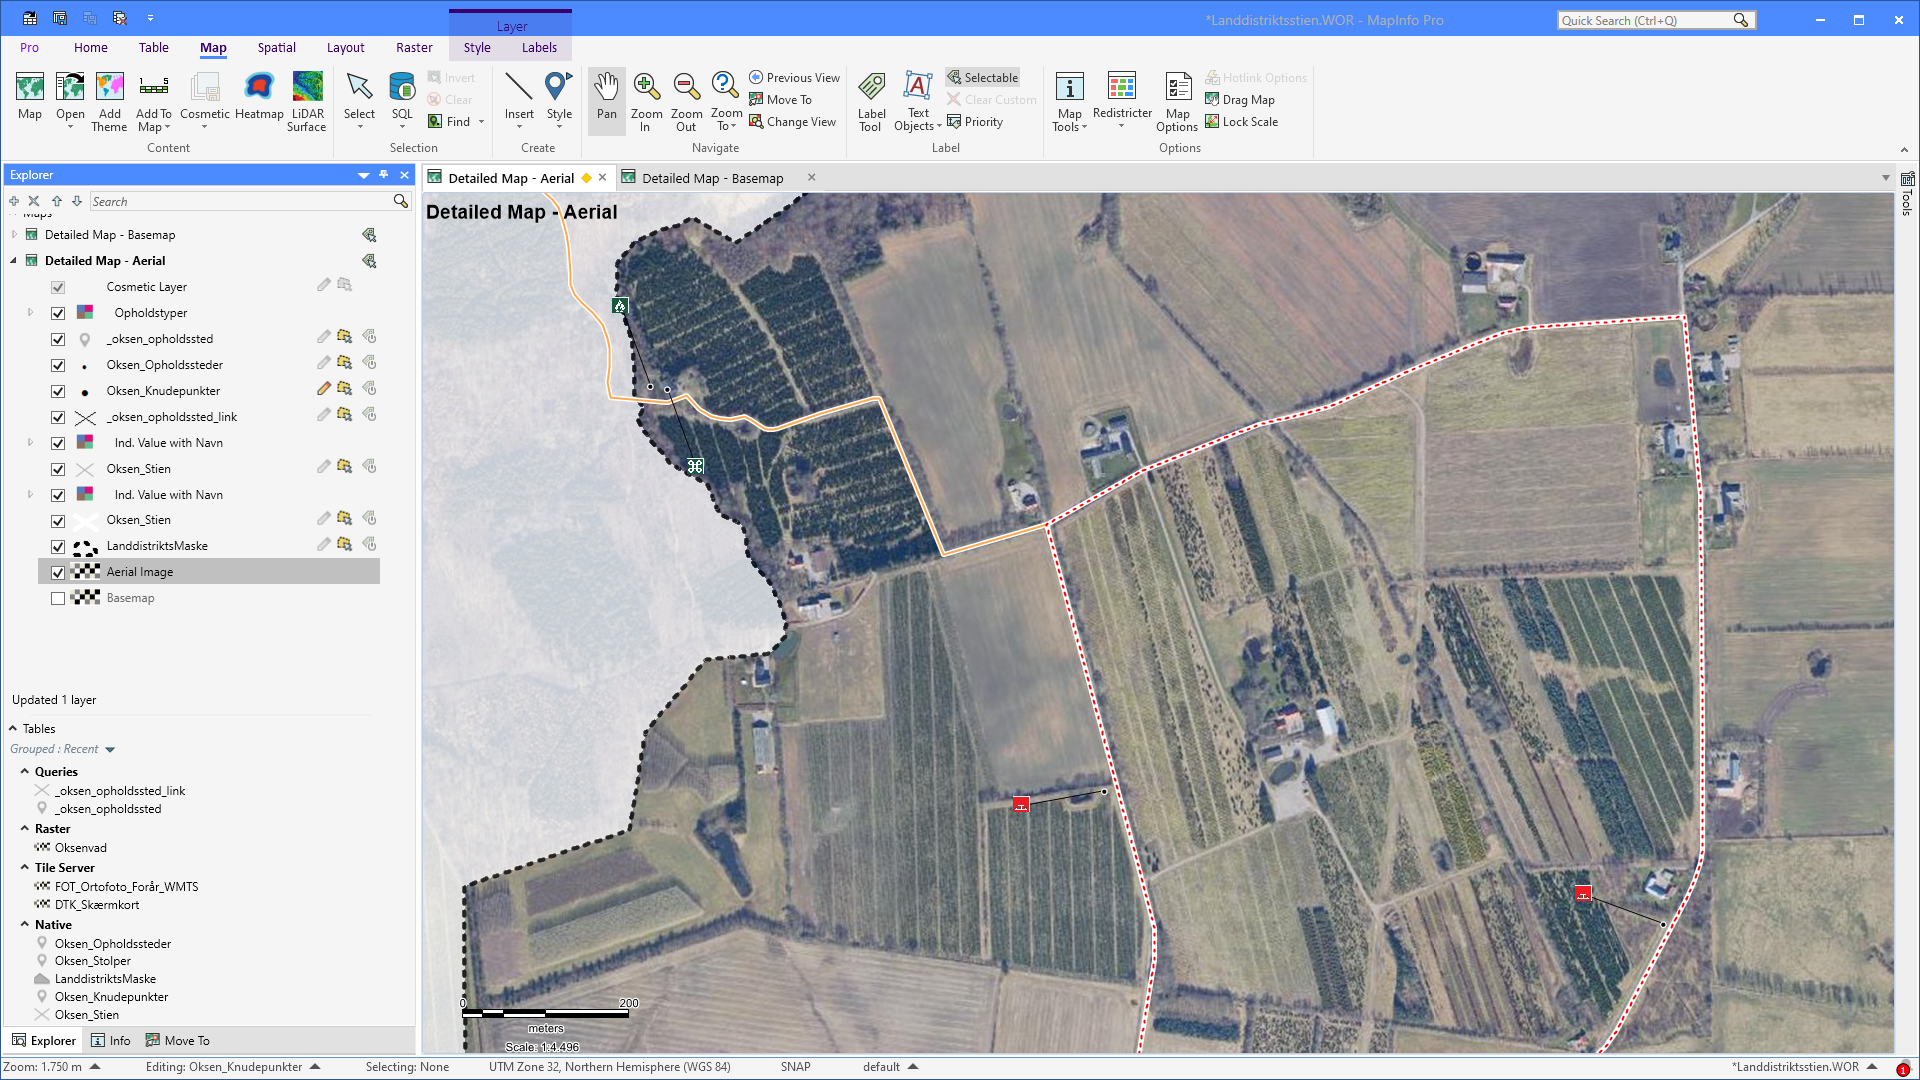This screenshot has width=1920, height=1080.
Task: Toggle editable pencil on Oksen_Knudepunkter layer
Action: coord(323,389)
